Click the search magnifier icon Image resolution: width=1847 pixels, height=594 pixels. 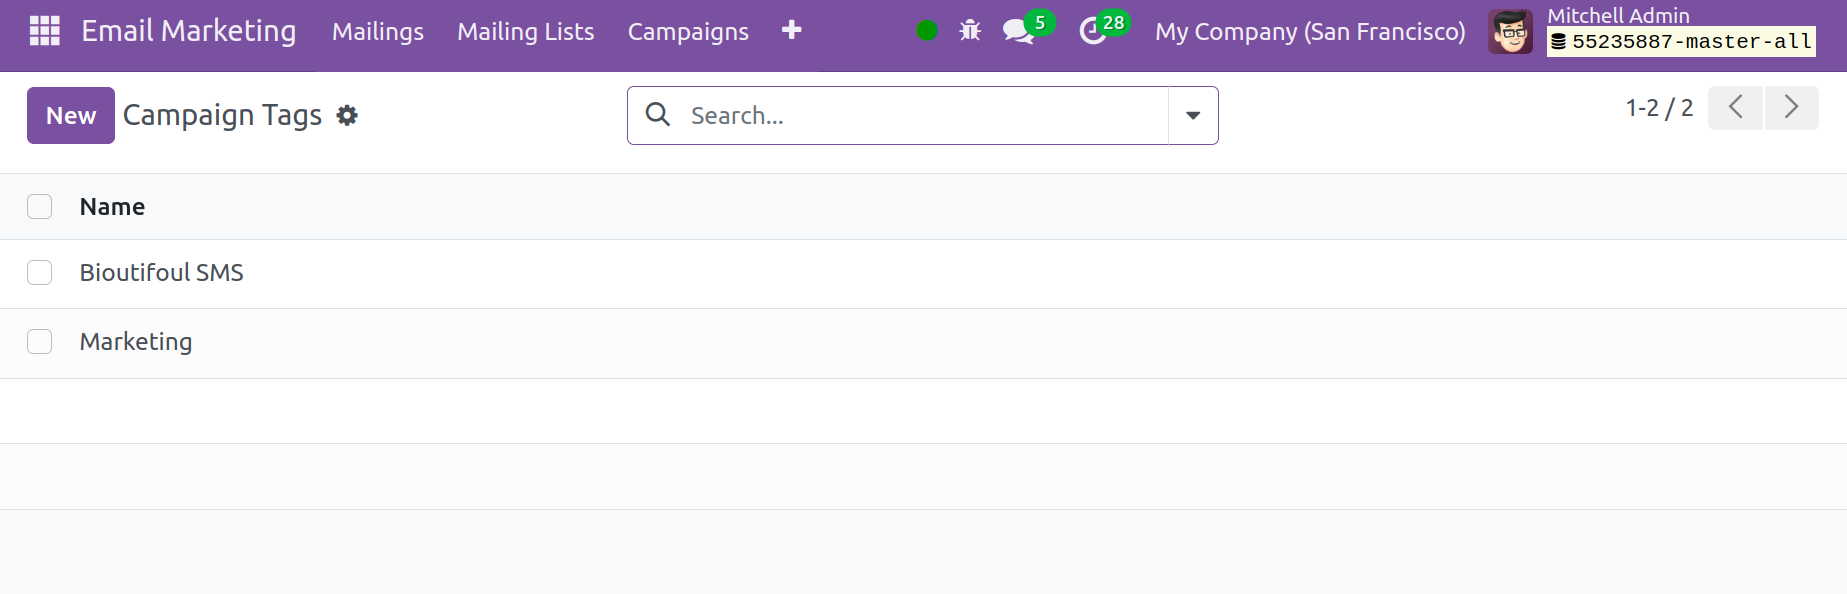tap(658, 115)
